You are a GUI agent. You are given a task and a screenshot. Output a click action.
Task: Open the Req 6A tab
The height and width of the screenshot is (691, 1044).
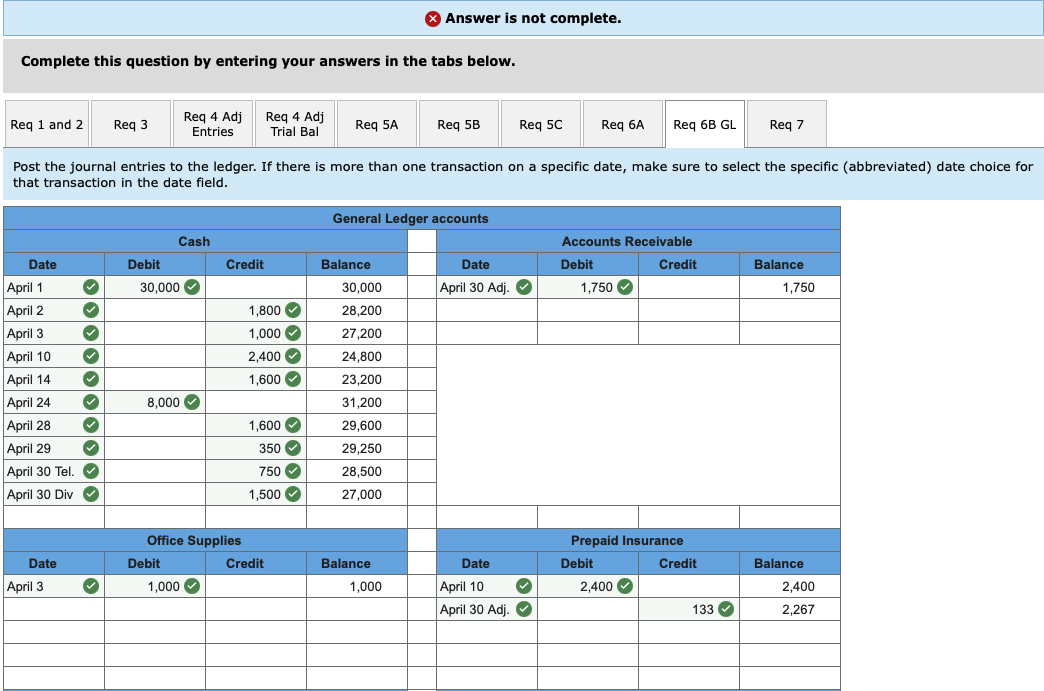623,124
